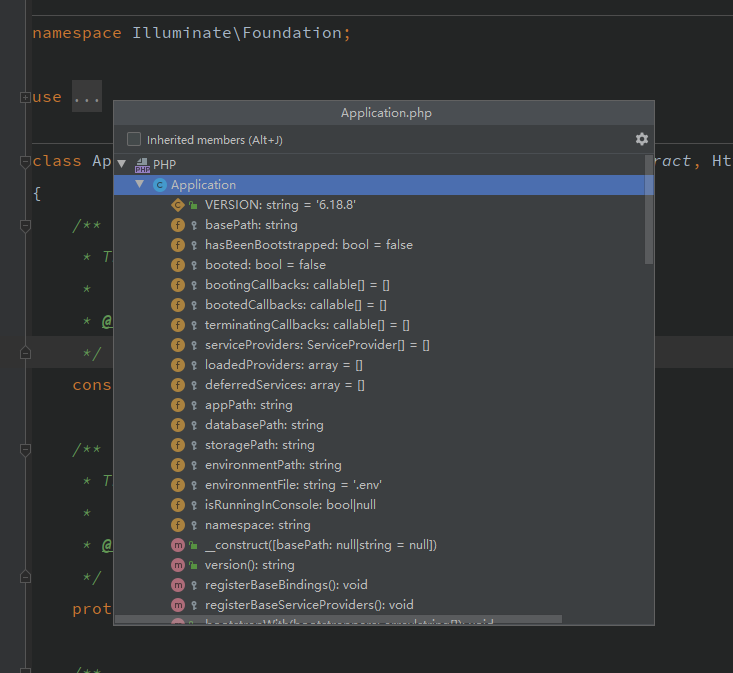Click the PHP file icon in tree
This screenshot has height=673, width=733.
point(142,165)
